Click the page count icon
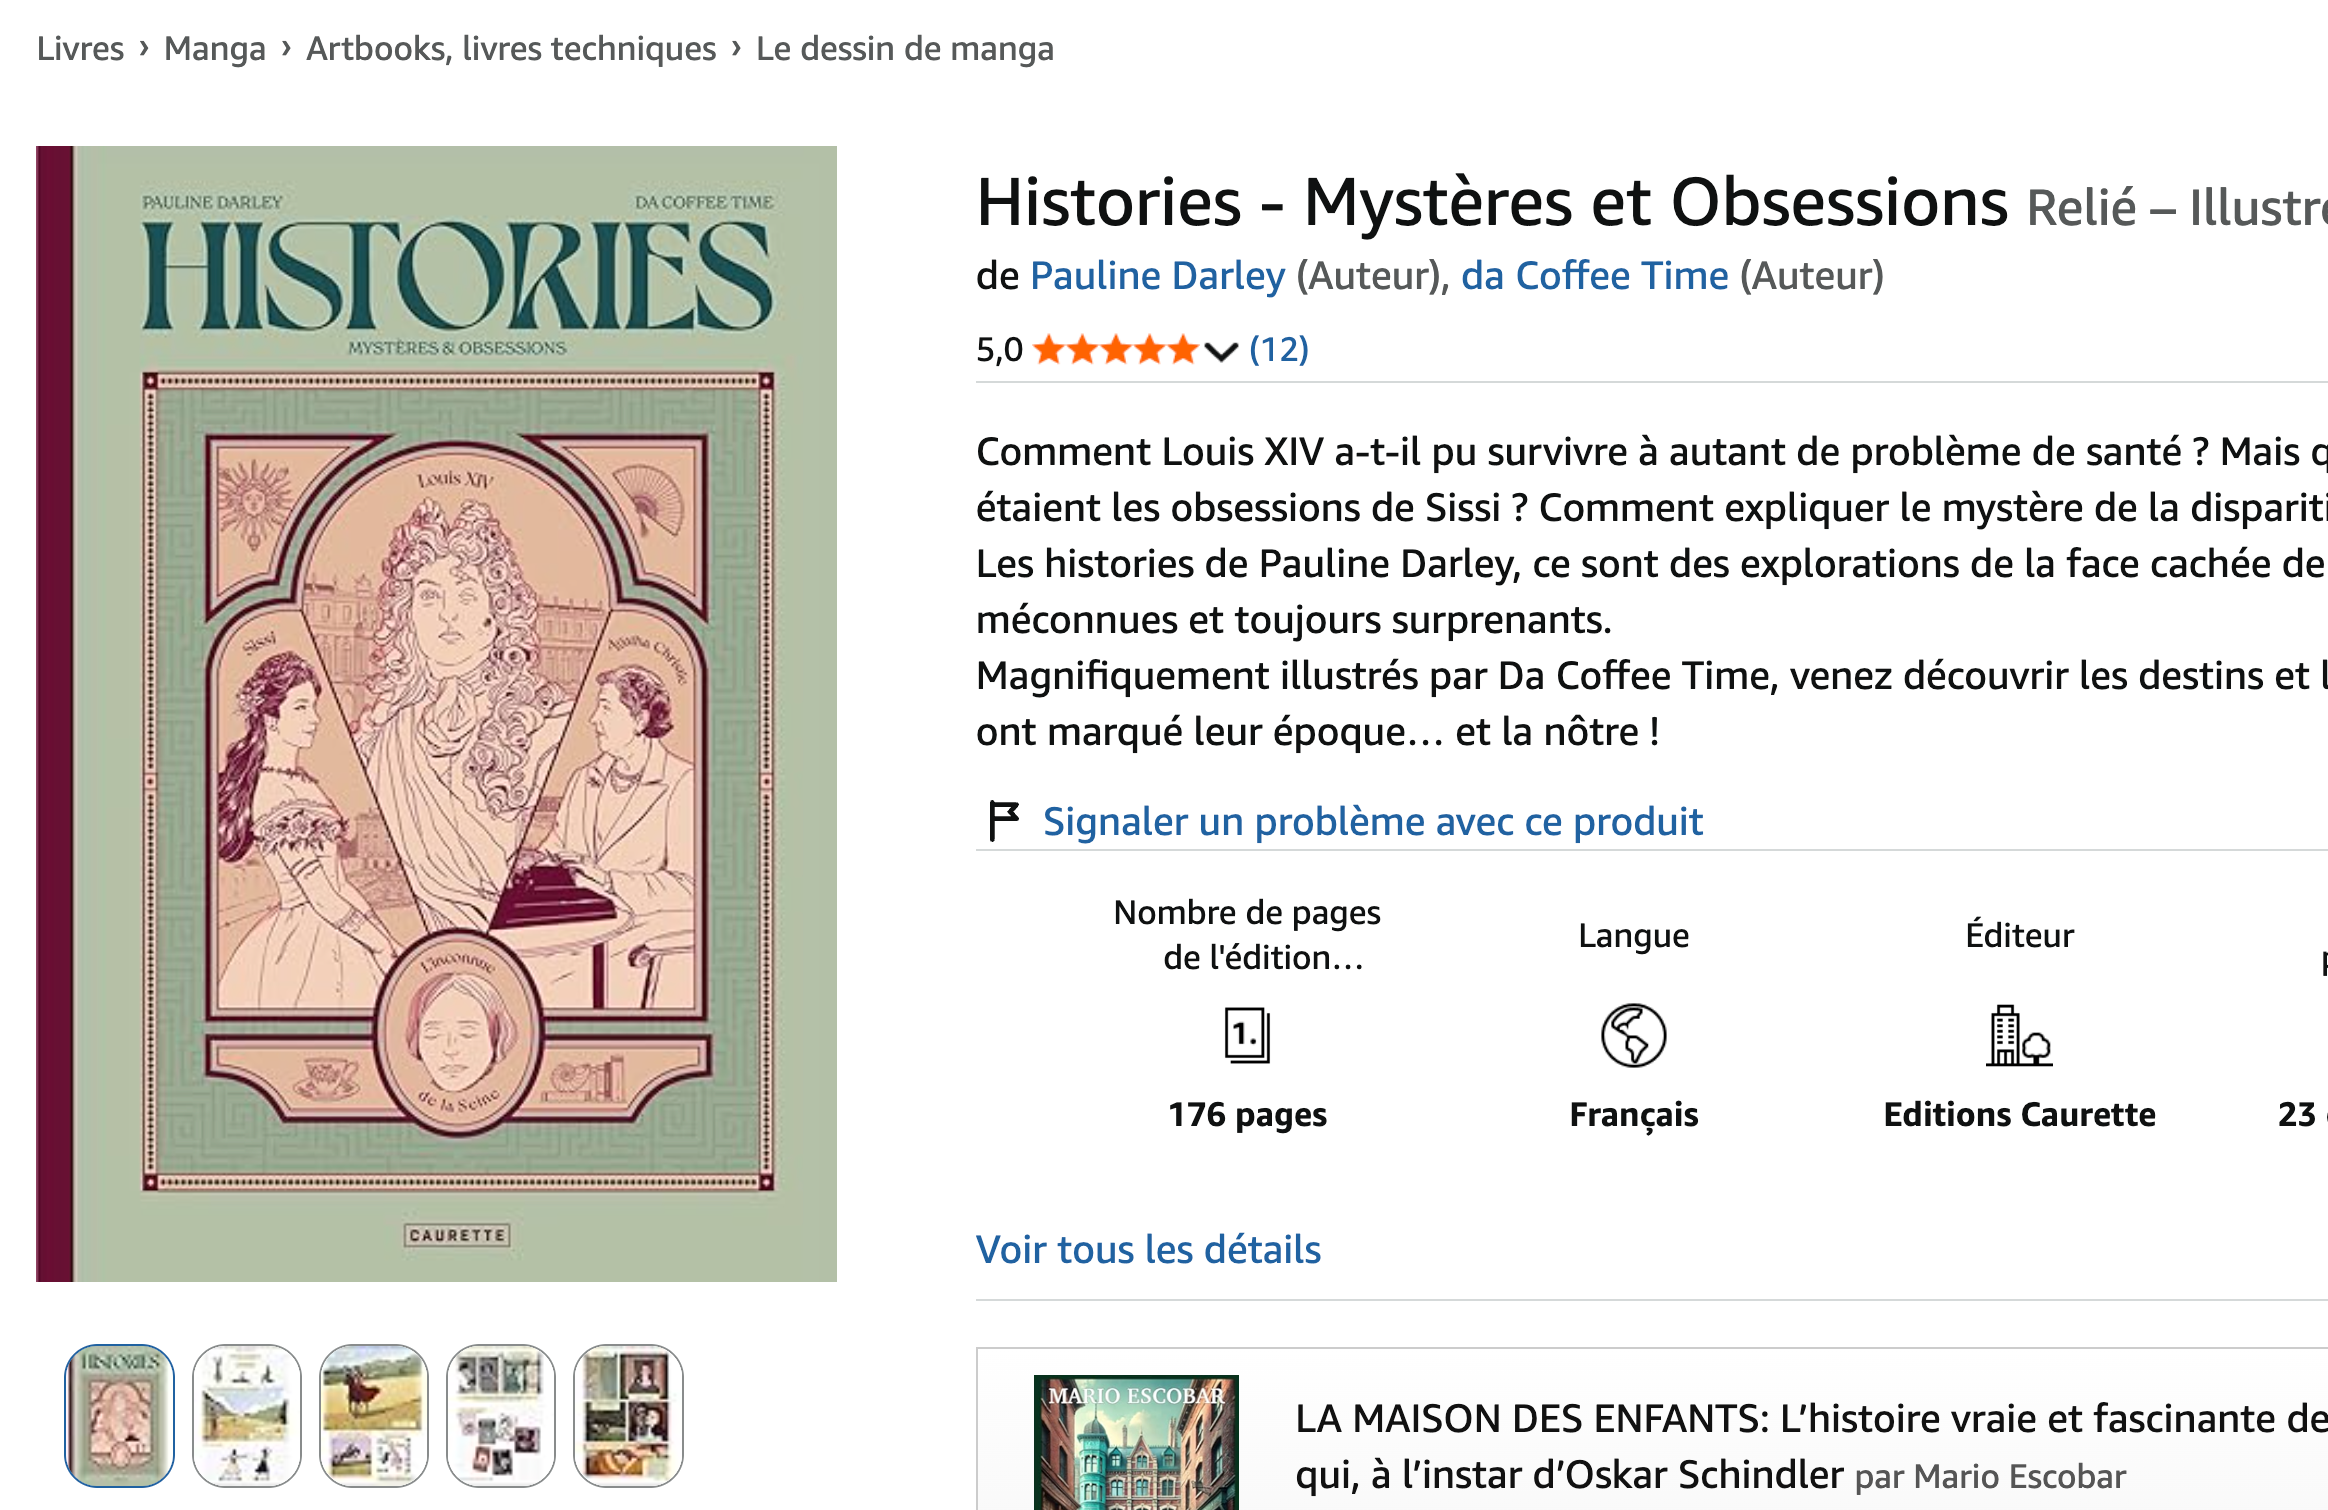The width and height of the screenshot is (2328, 1510). pyautogui.click(x=1247, y=1037)
